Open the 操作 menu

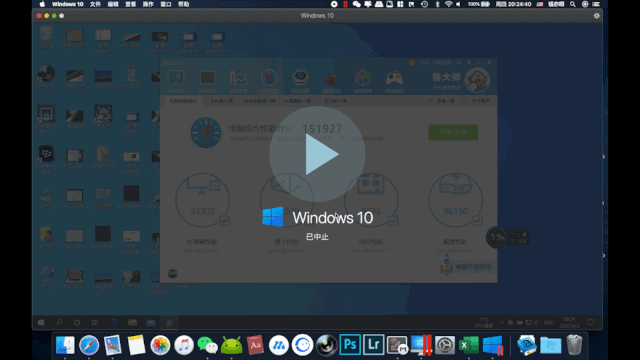coord(148,4)
